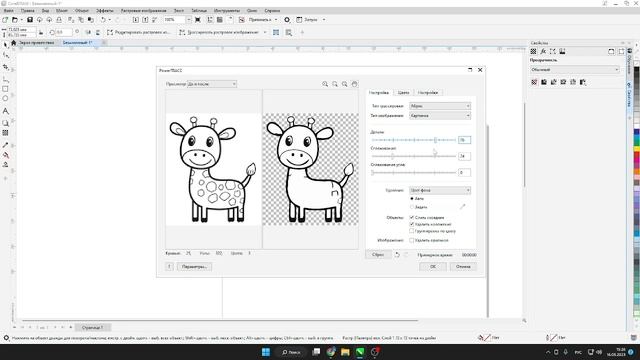
Task: Select the Crop tool in the toolbox
Action: click(x=5, y=67)
